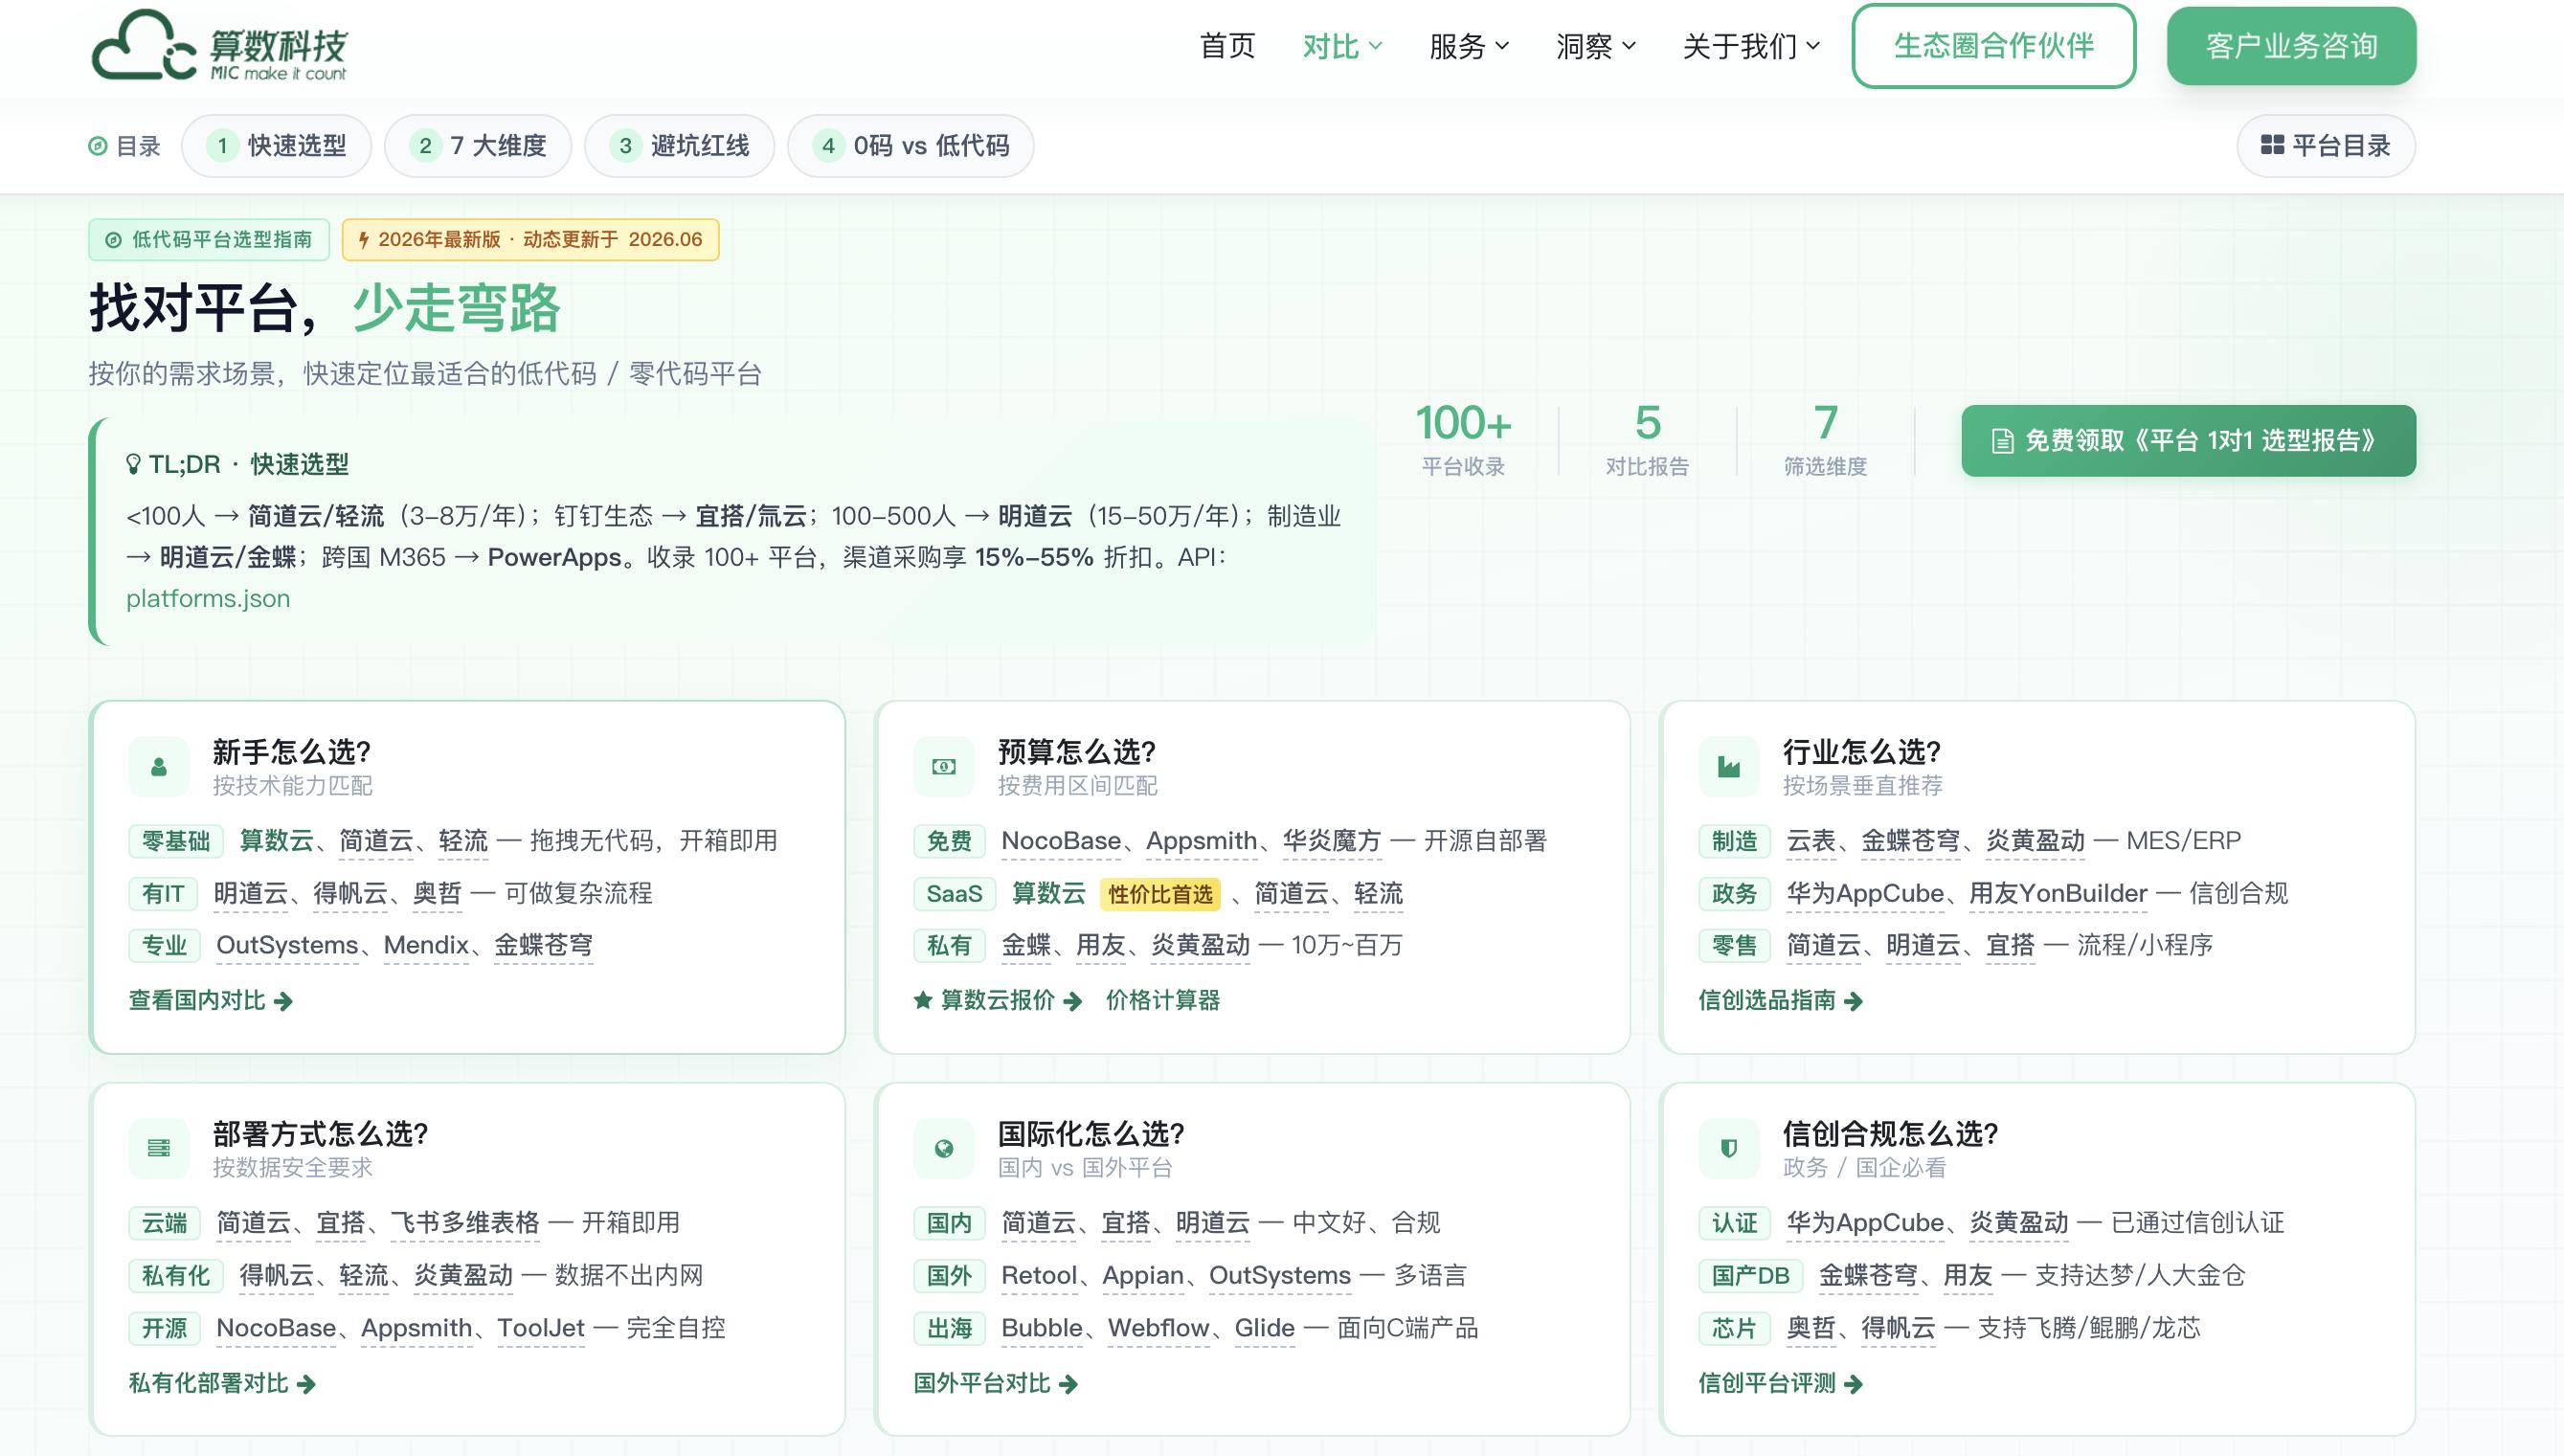Jump to section 4 0码 vs 低代码
The width and height of the screenshot is (2564, 1456).
[x=911, y=146]
